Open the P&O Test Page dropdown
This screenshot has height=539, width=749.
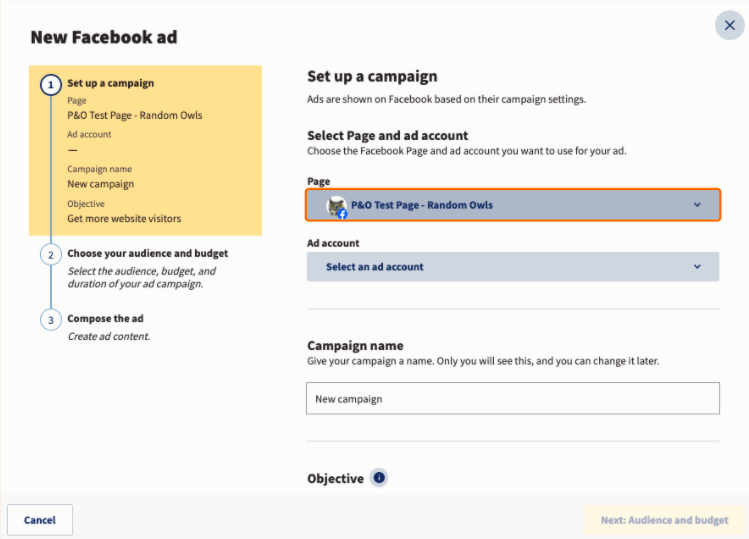click(x=513, y=205)
